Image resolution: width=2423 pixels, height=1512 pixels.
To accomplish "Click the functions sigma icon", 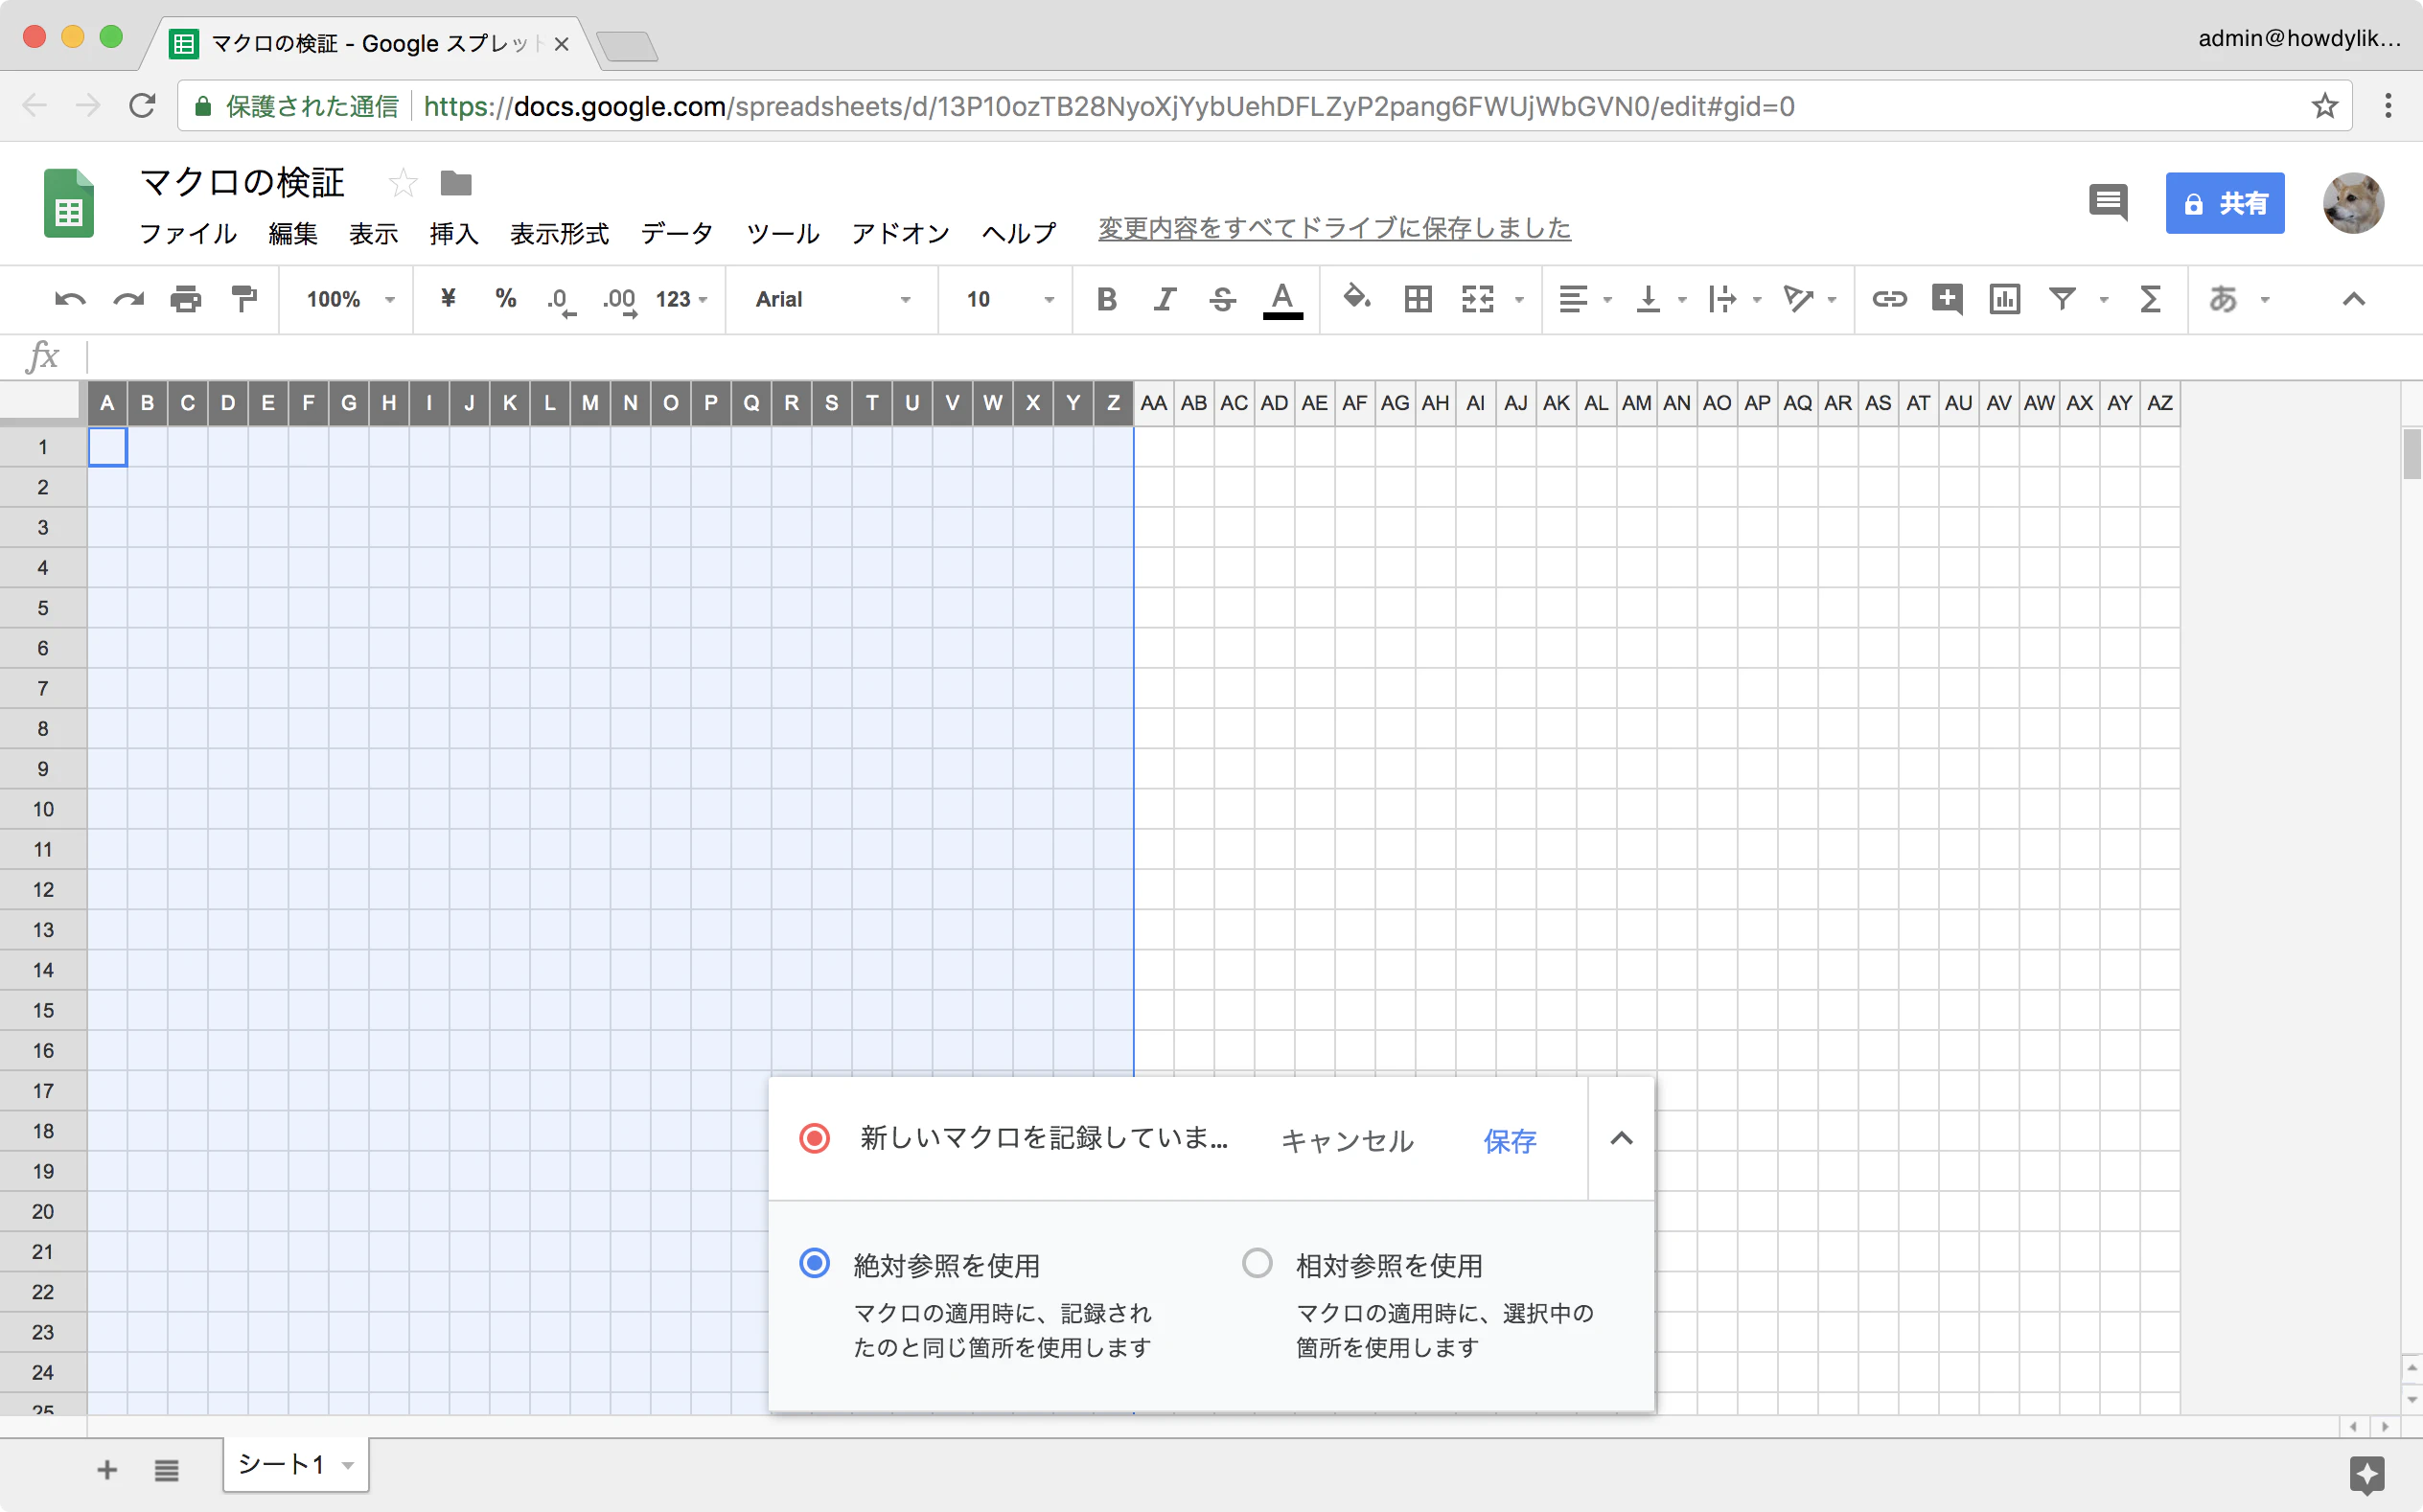I will click(2150, 299).
